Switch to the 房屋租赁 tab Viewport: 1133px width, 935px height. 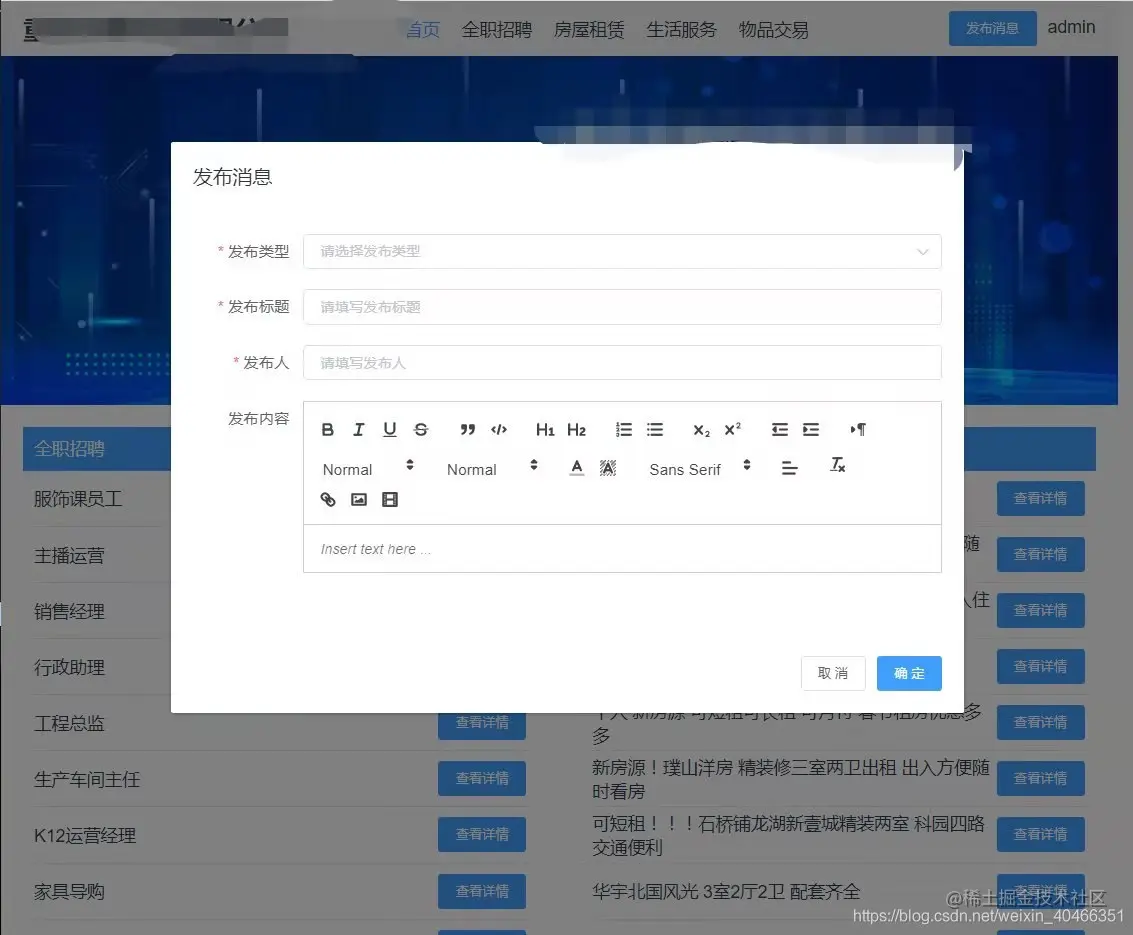click(x=588, y=29)
